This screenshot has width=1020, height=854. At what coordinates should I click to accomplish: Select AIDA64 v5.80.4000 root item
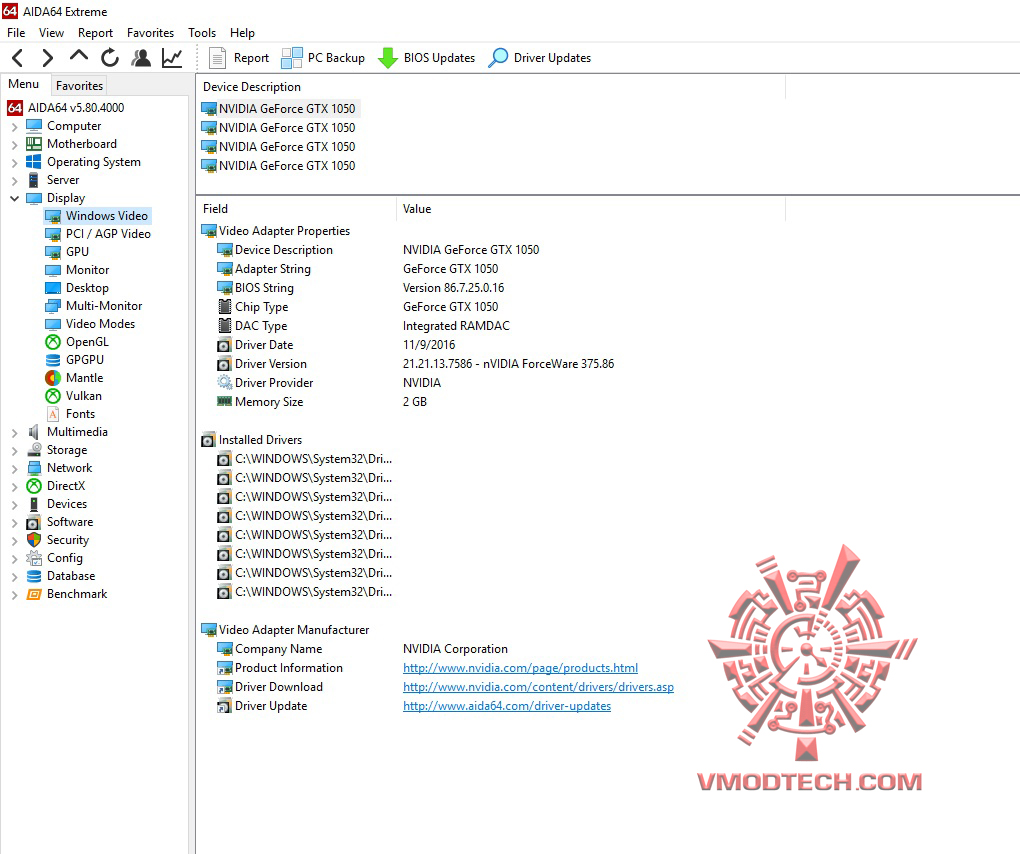point(66,107)
